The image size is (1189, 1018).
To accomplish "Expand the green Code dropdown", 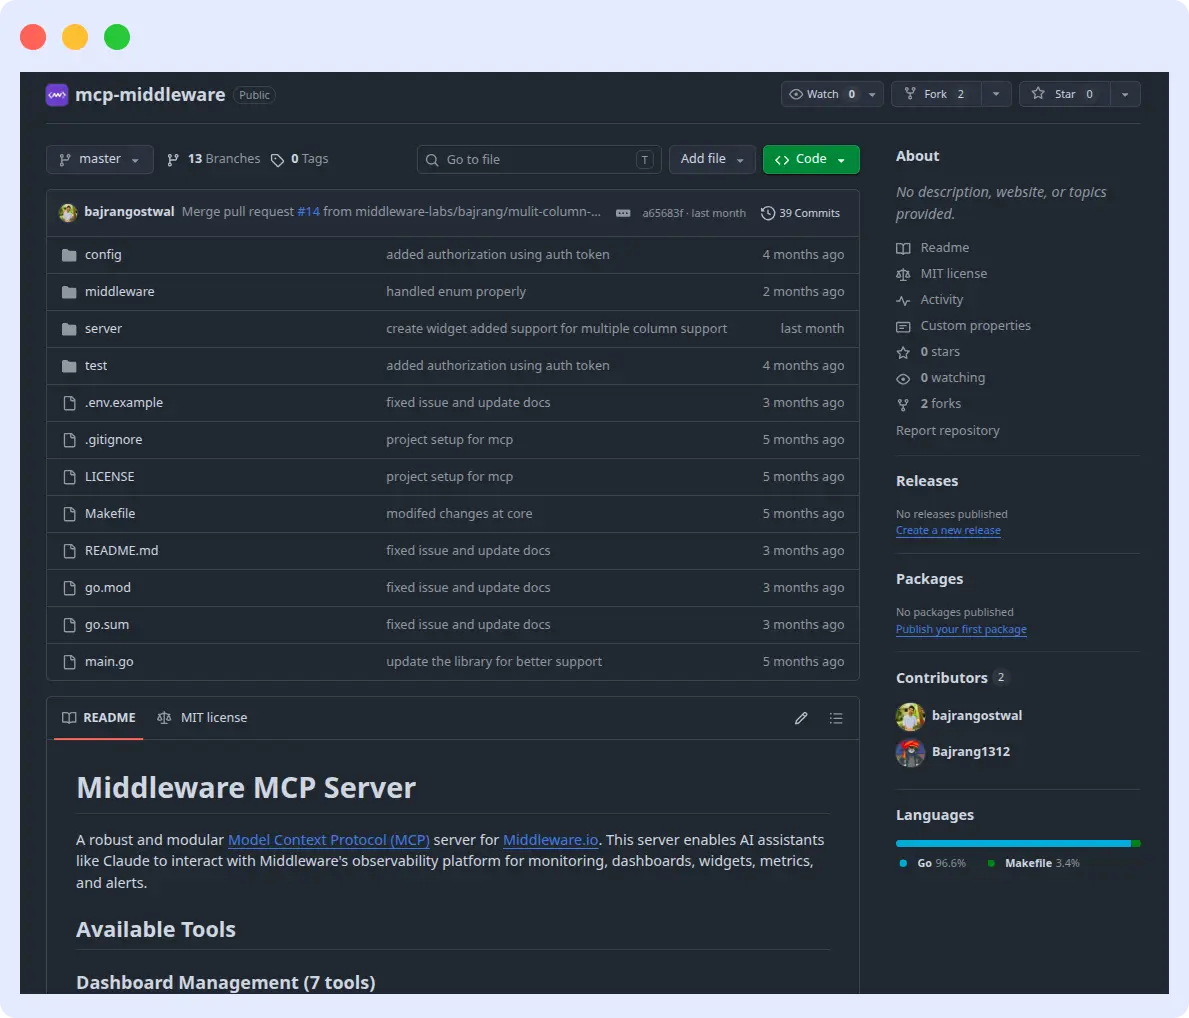I will tap(811, 158).
